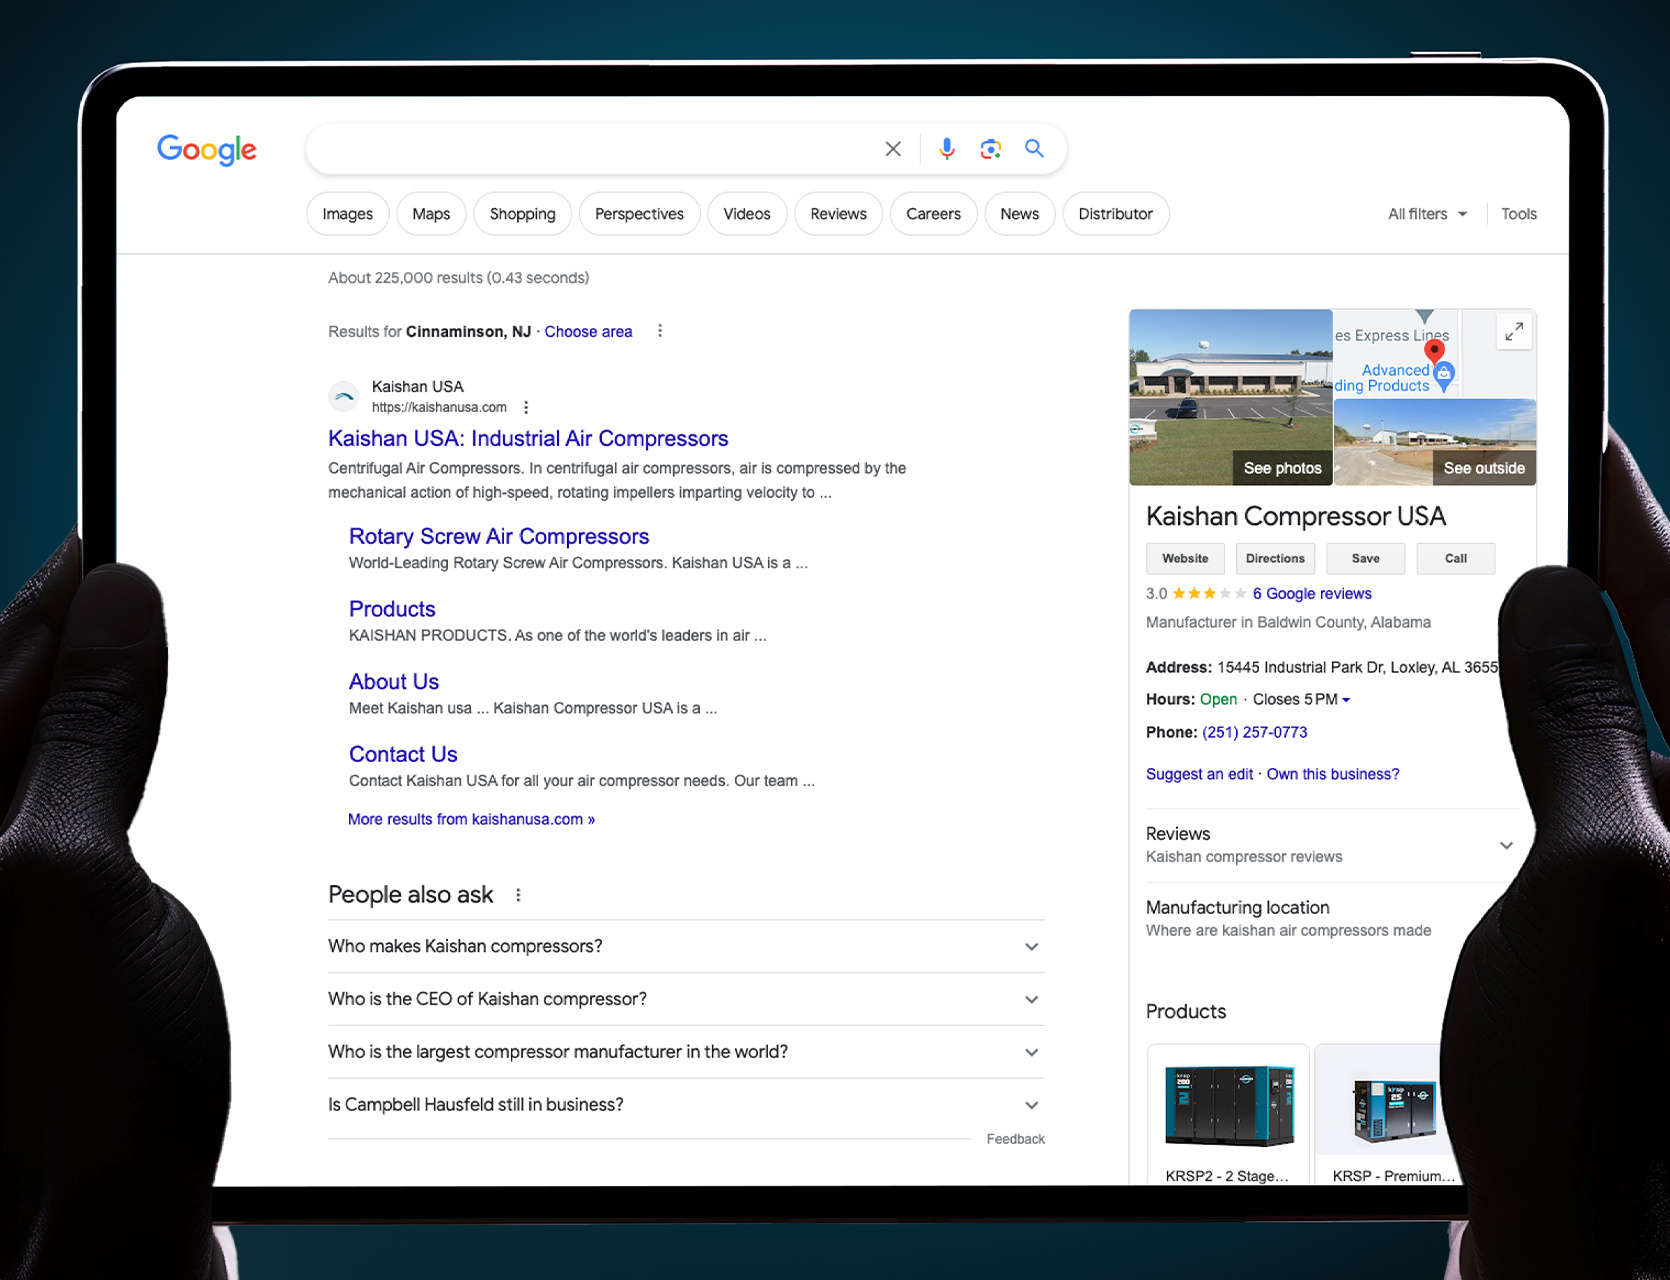Select the Shopping filter chip
1670x1280 pixels.
(x=522, y=214)
